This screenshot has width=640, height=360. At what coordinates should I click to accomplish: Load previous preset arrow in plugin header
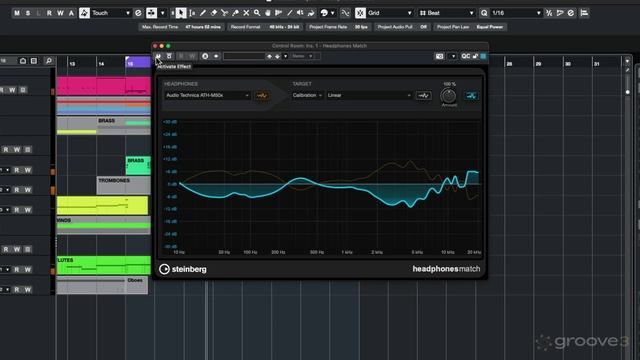pos(269,56)
